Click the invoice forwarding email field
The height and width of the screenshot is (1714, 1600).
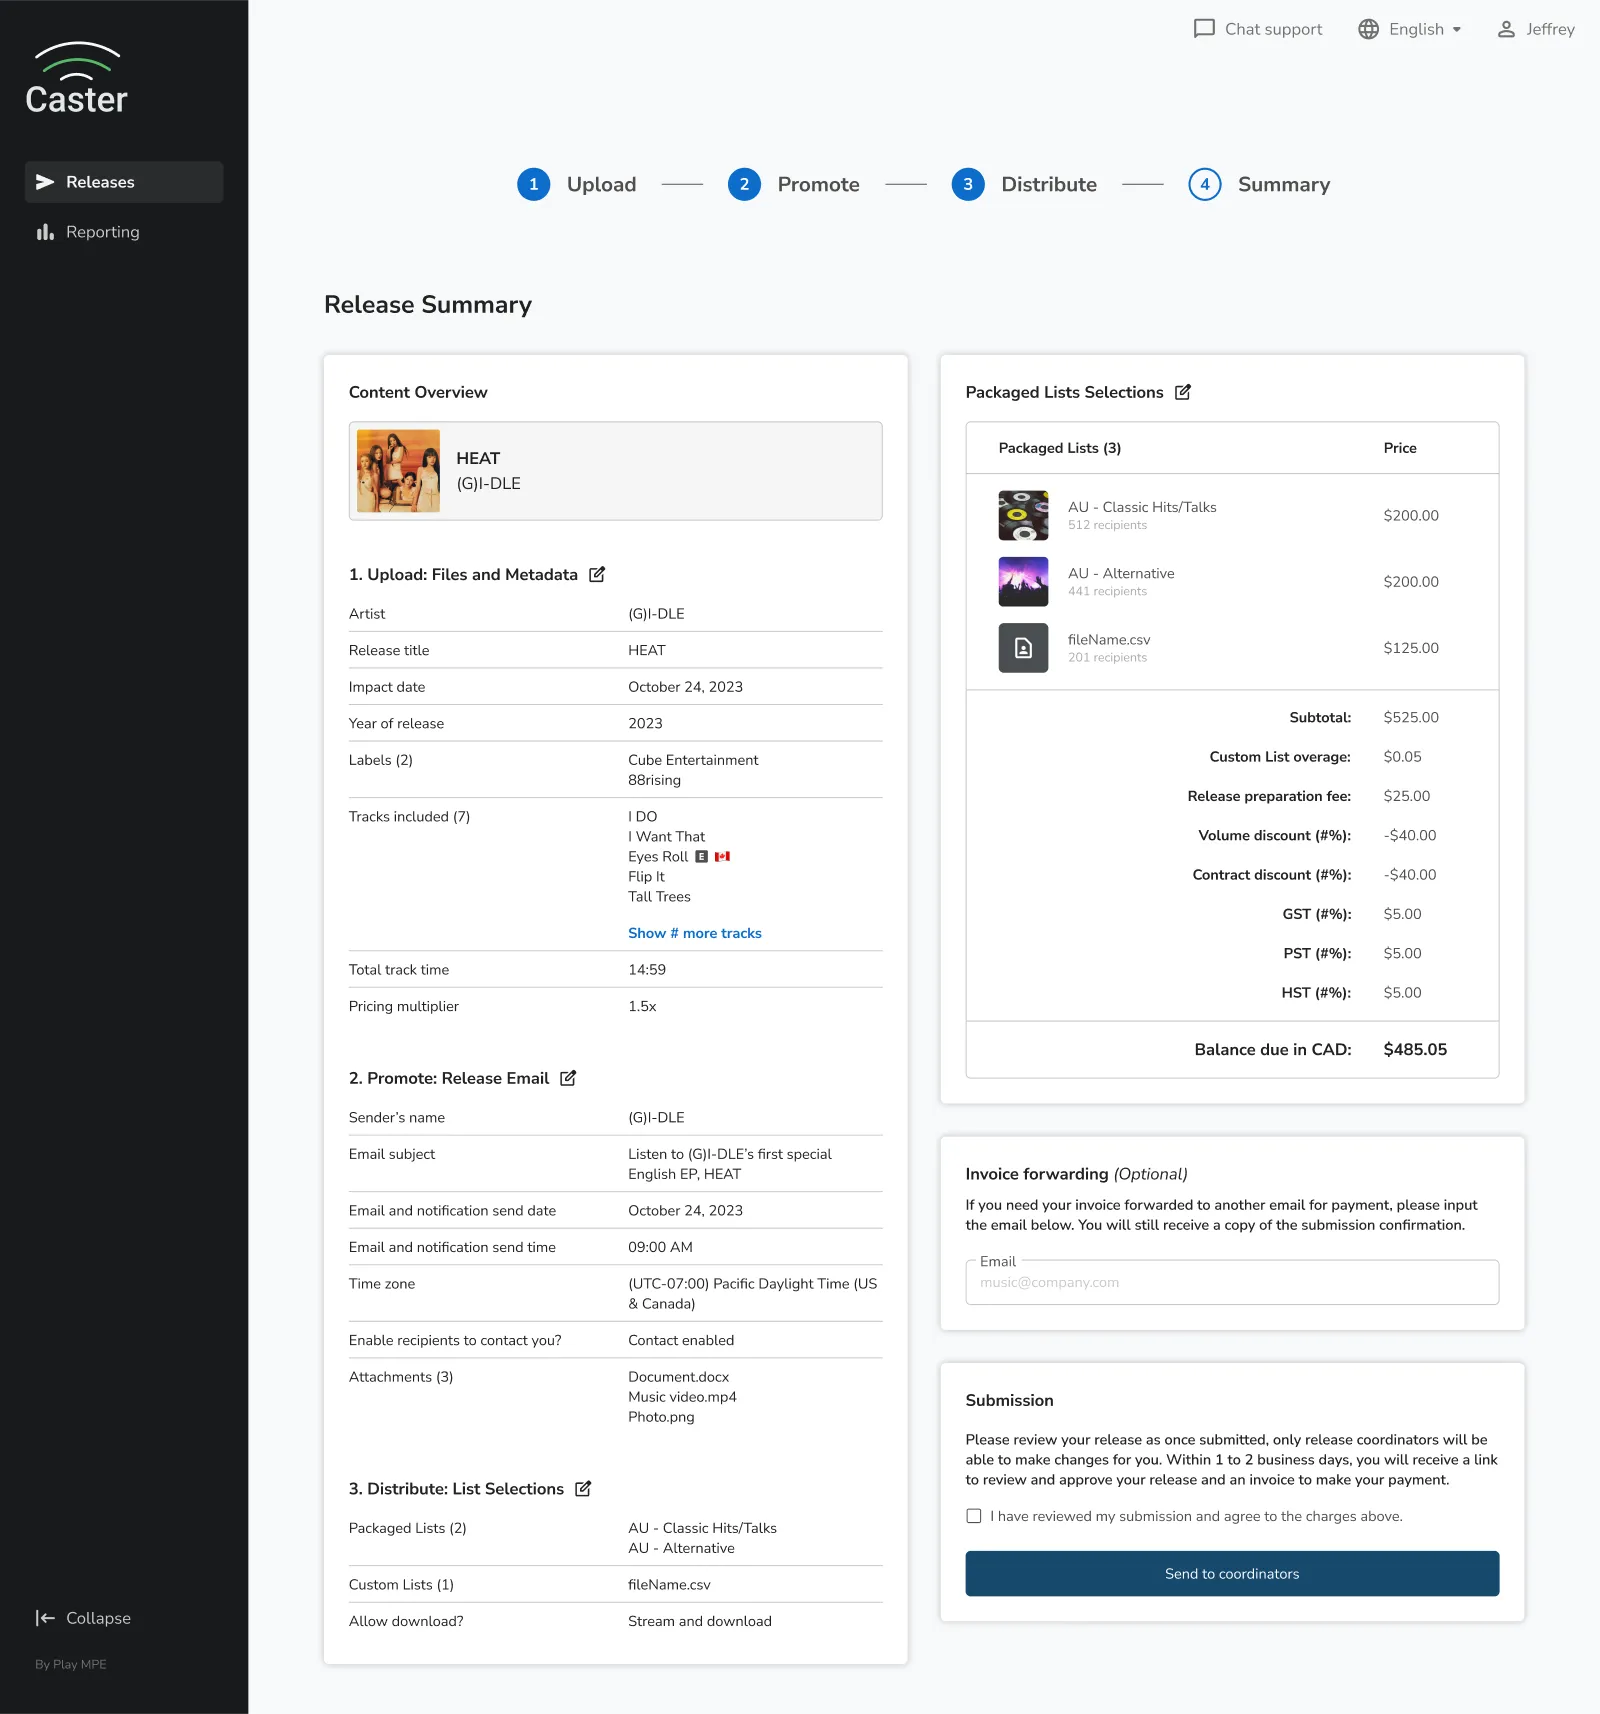(x=1231, y=1282)
